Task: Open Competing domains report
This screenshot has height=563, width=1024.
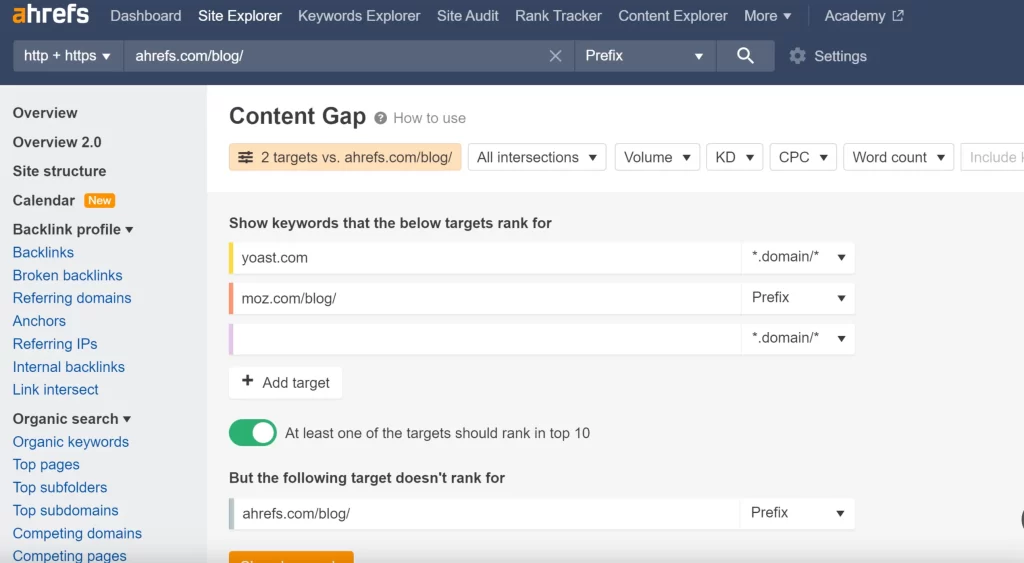Action: point(77,533)
